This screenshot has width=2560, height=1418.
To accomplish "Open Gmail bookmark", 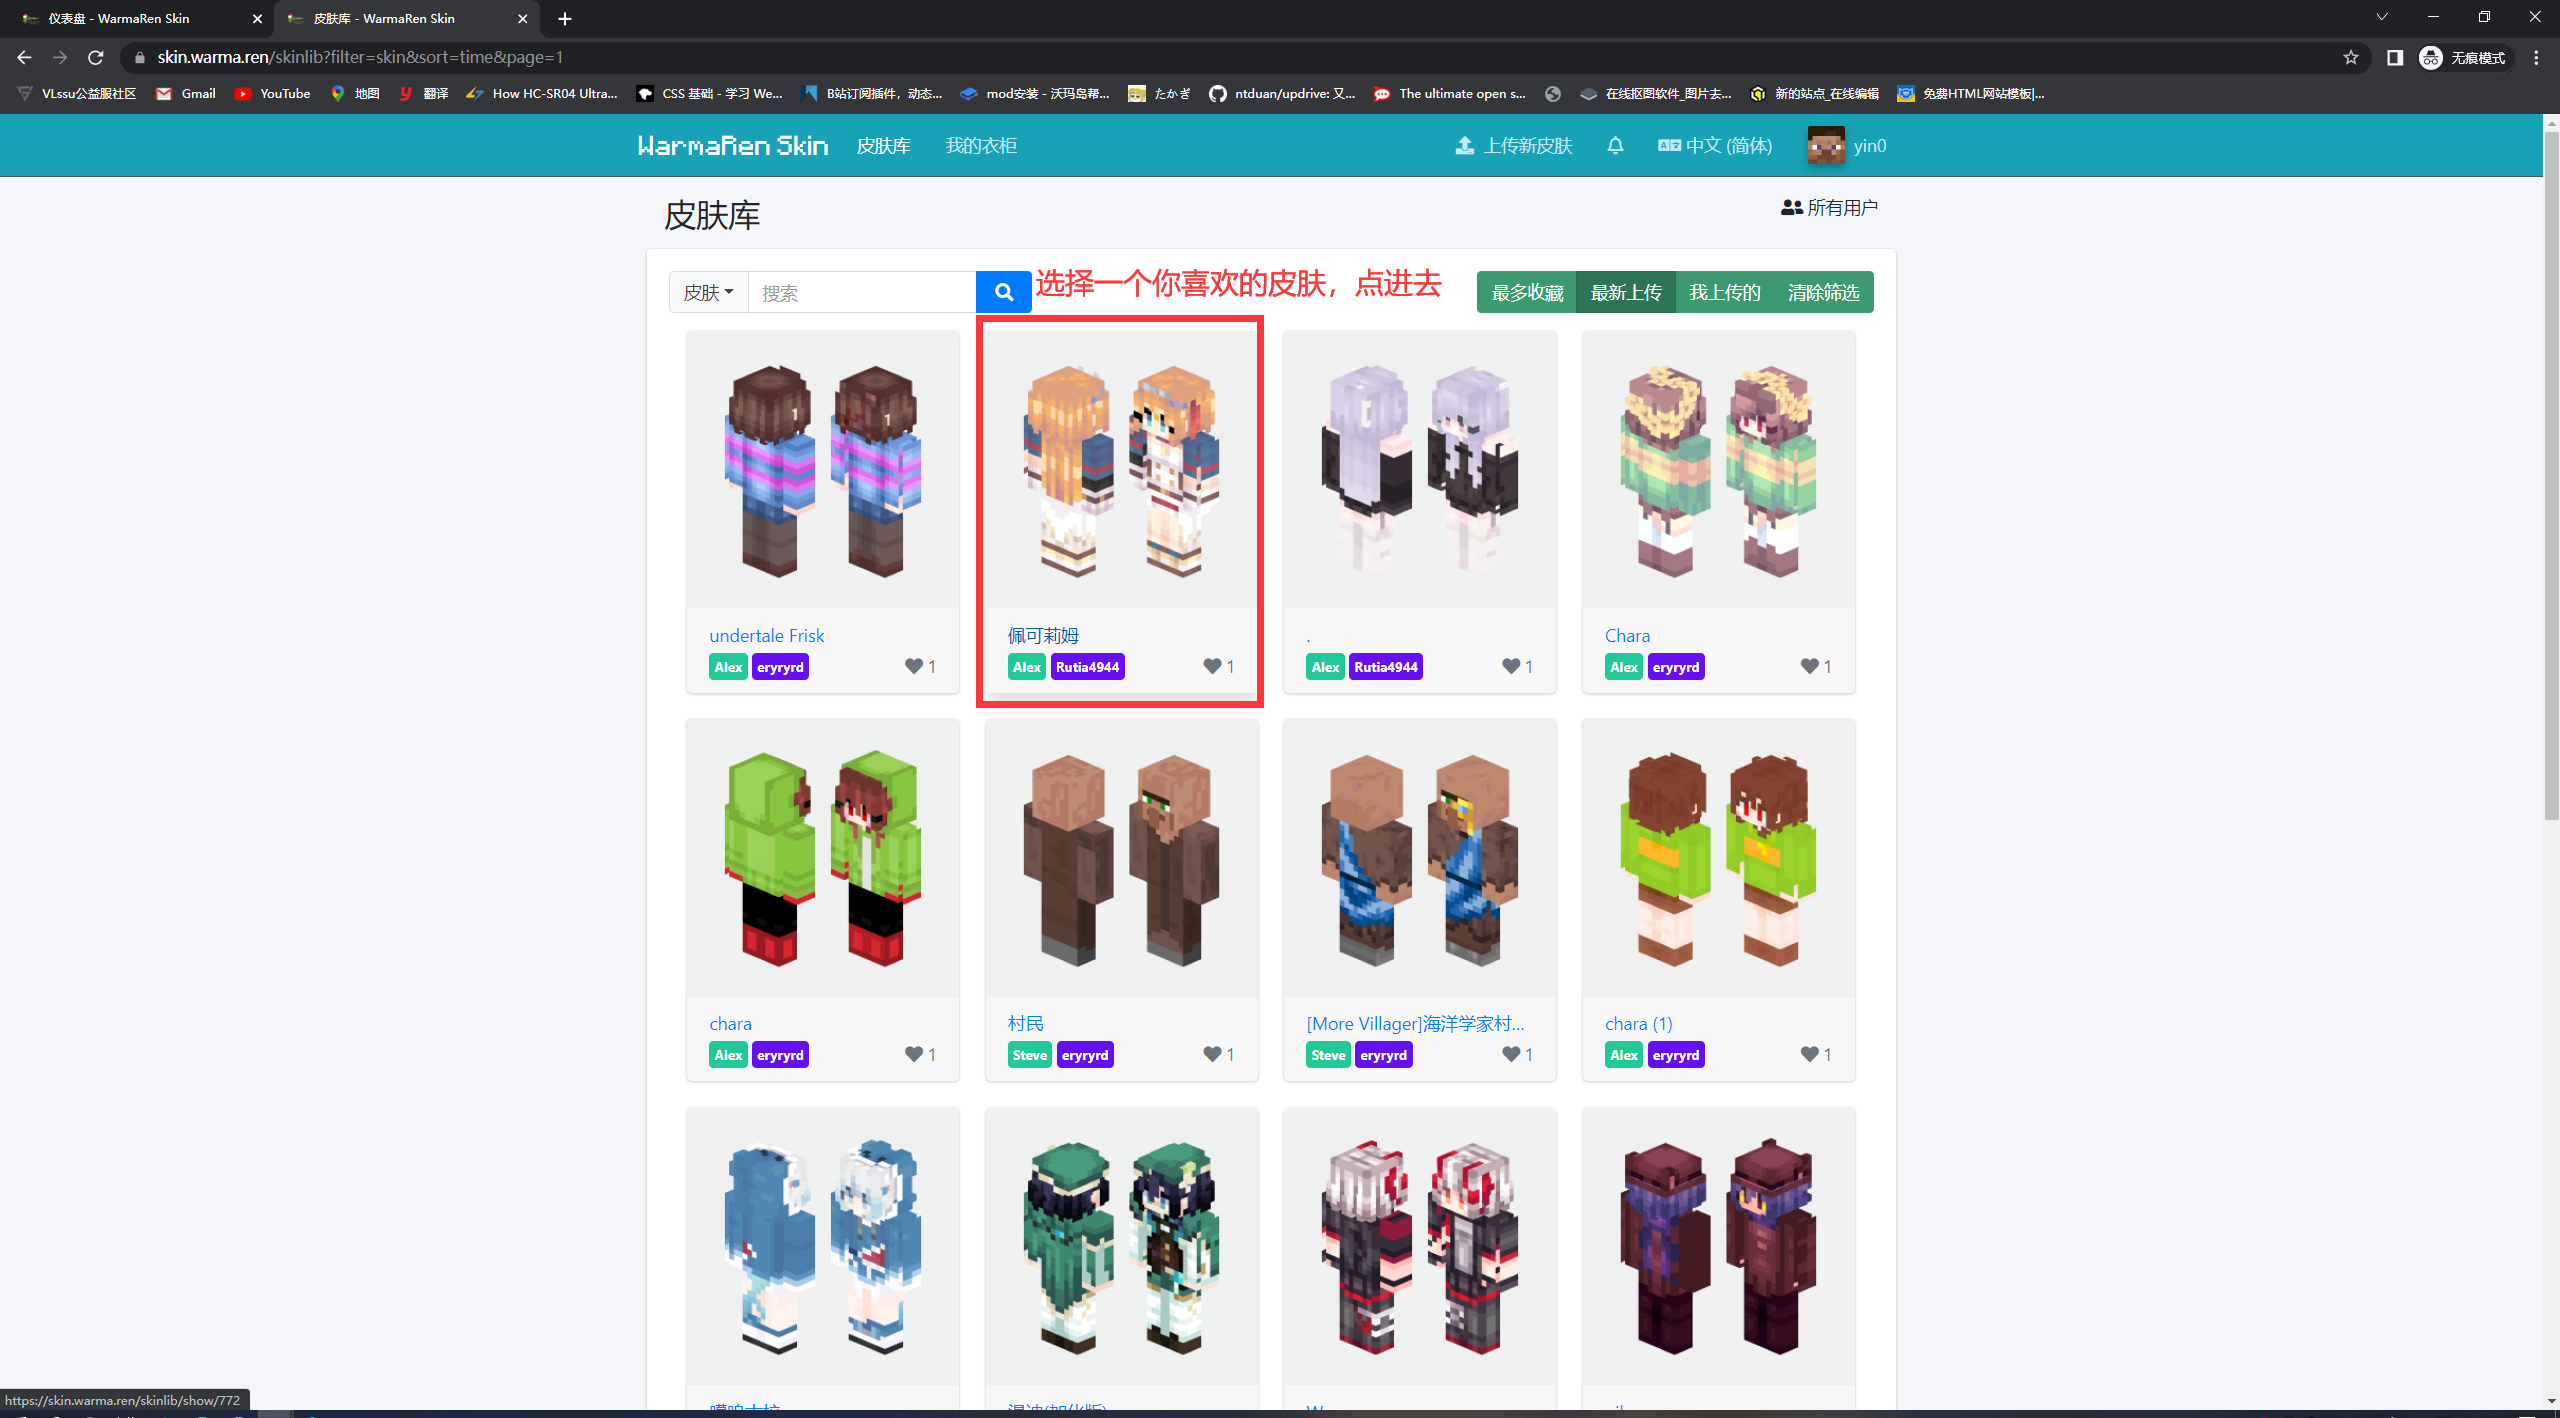I will (186, 93).
